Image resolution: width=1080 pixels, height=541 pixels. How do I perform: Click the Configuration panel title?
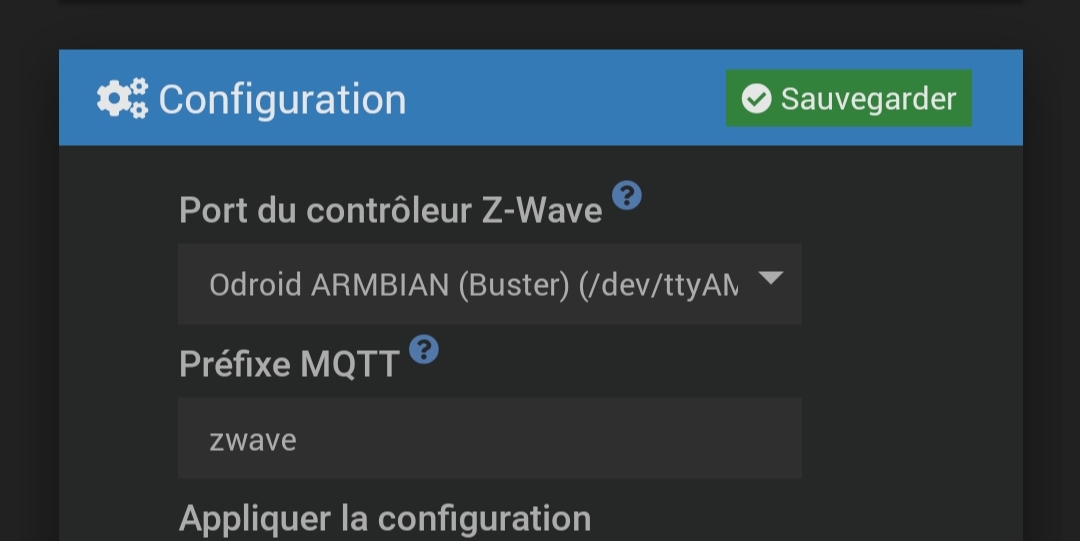point(282,100)
